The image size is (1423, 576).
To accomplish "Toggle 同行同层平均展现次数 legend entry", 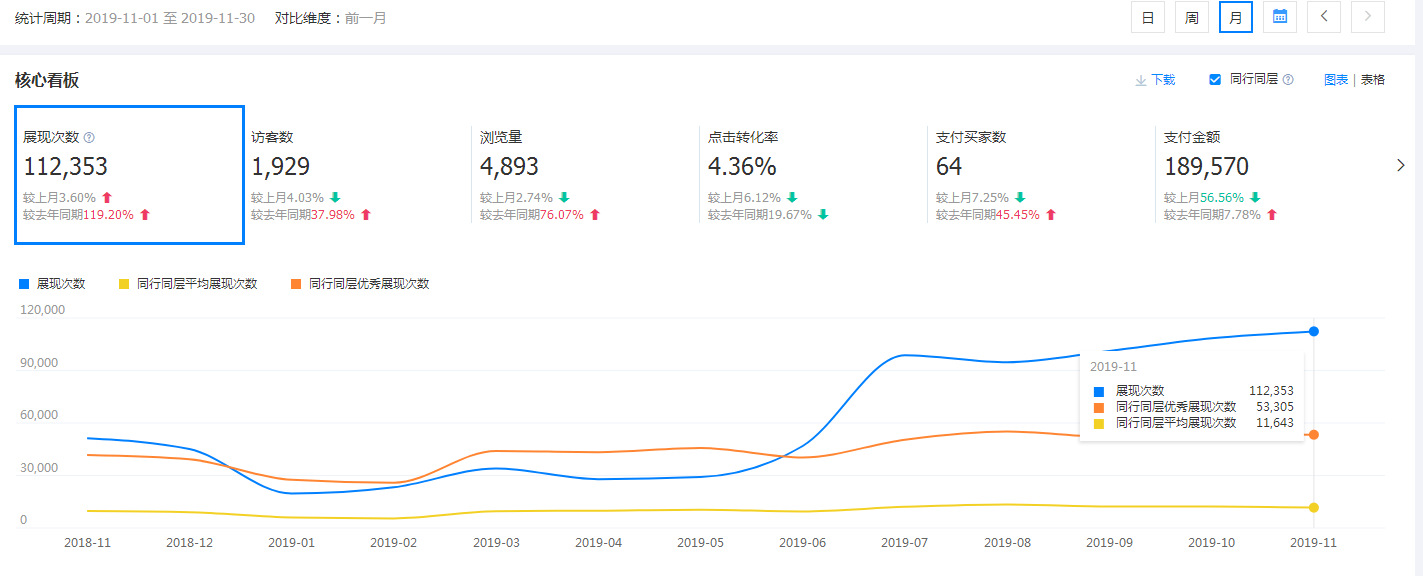I will point(188,284).
